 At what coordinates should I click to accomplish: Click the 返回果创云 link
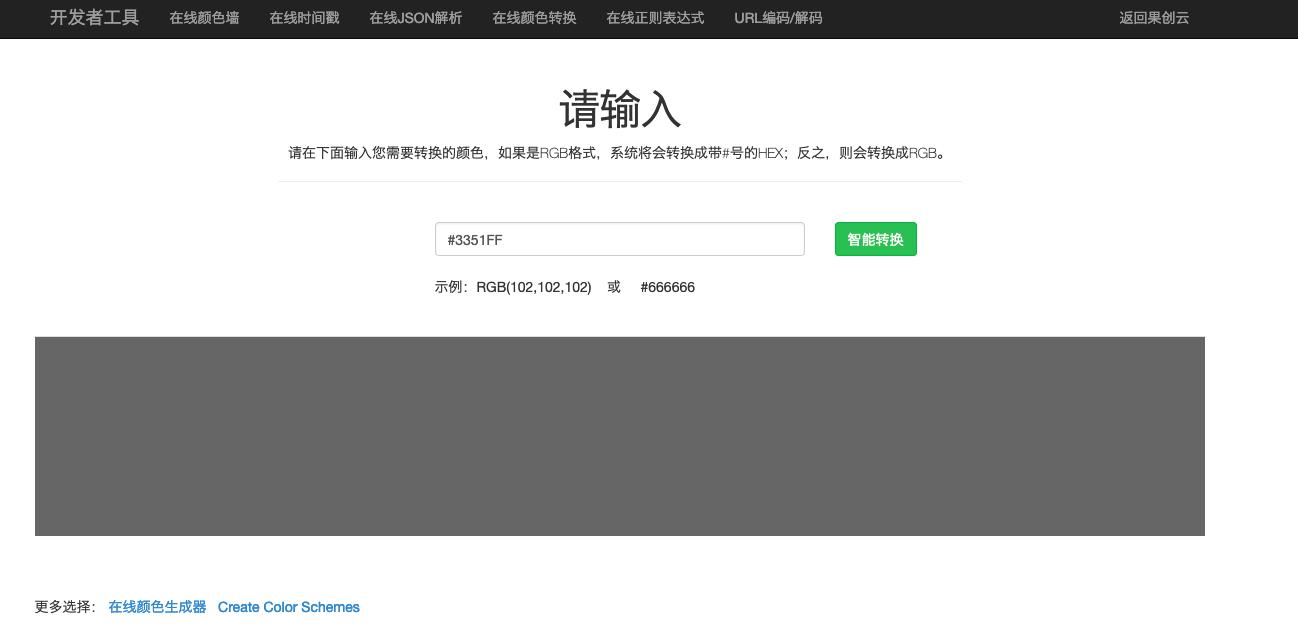pos(1154,18)
